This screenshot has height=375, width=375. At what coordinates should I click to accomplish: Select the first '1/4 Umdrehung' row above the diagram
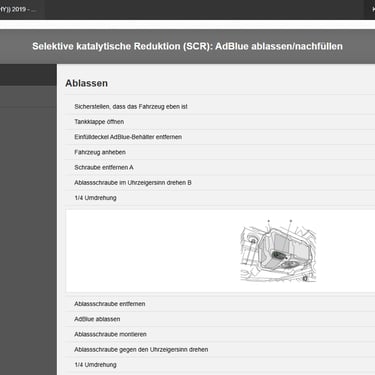(220, 198)
